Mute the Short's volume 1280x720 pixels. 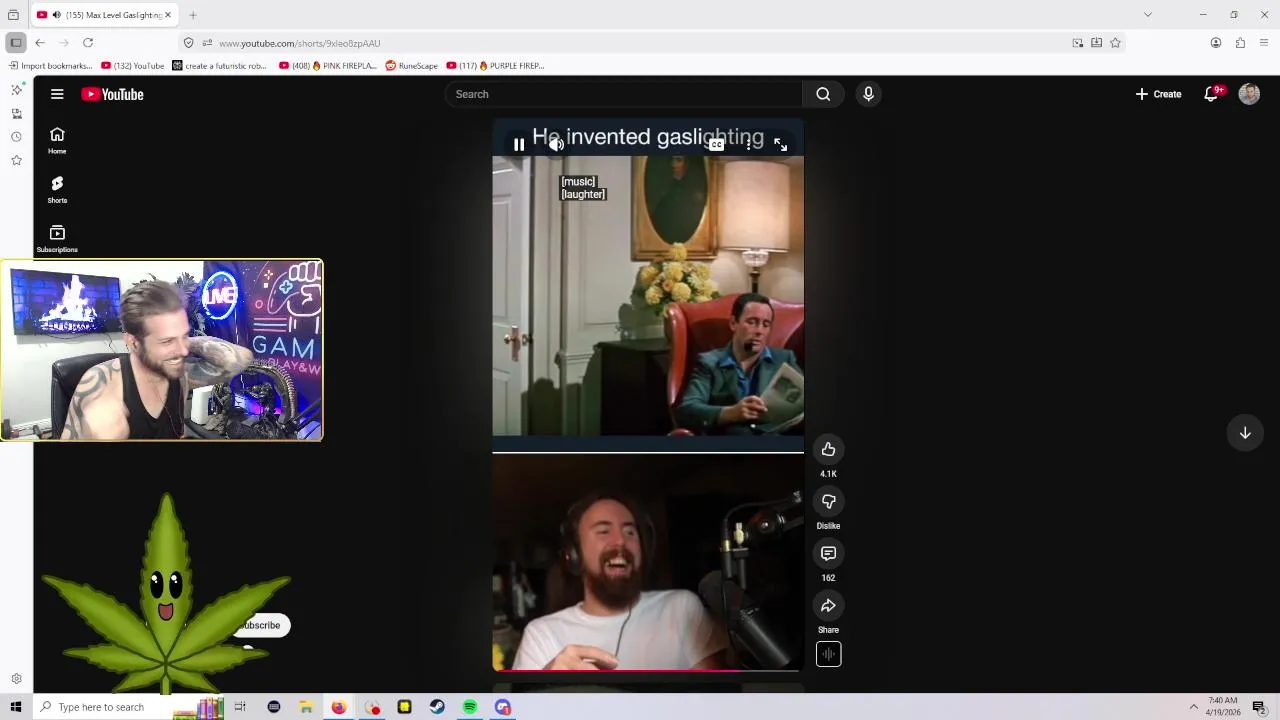coord(556,144)
